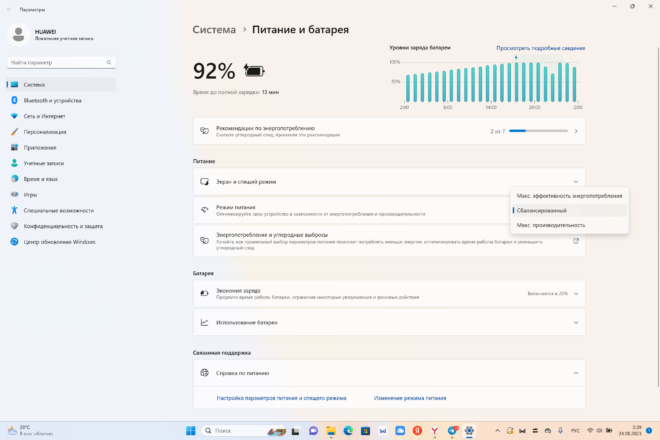Open Настройка параметров питания и спящего режима link
Image resolution: width=660 pixels, height=440 pixels.
point(282,398)
